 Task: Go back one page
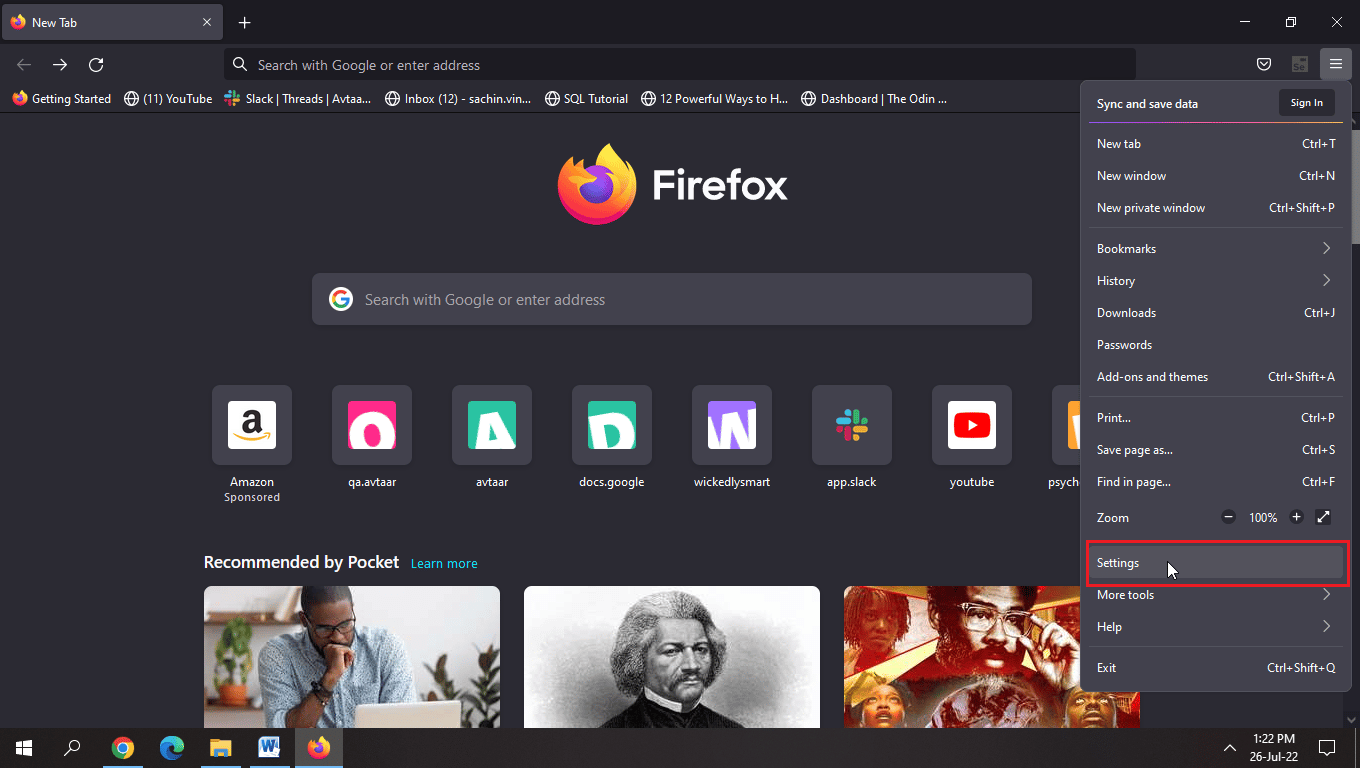coord(24,65)
